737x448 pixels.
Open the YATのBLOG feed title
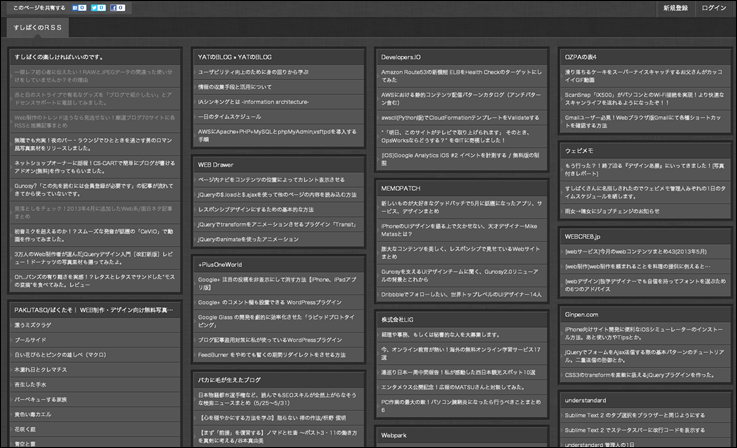[234, 57]
